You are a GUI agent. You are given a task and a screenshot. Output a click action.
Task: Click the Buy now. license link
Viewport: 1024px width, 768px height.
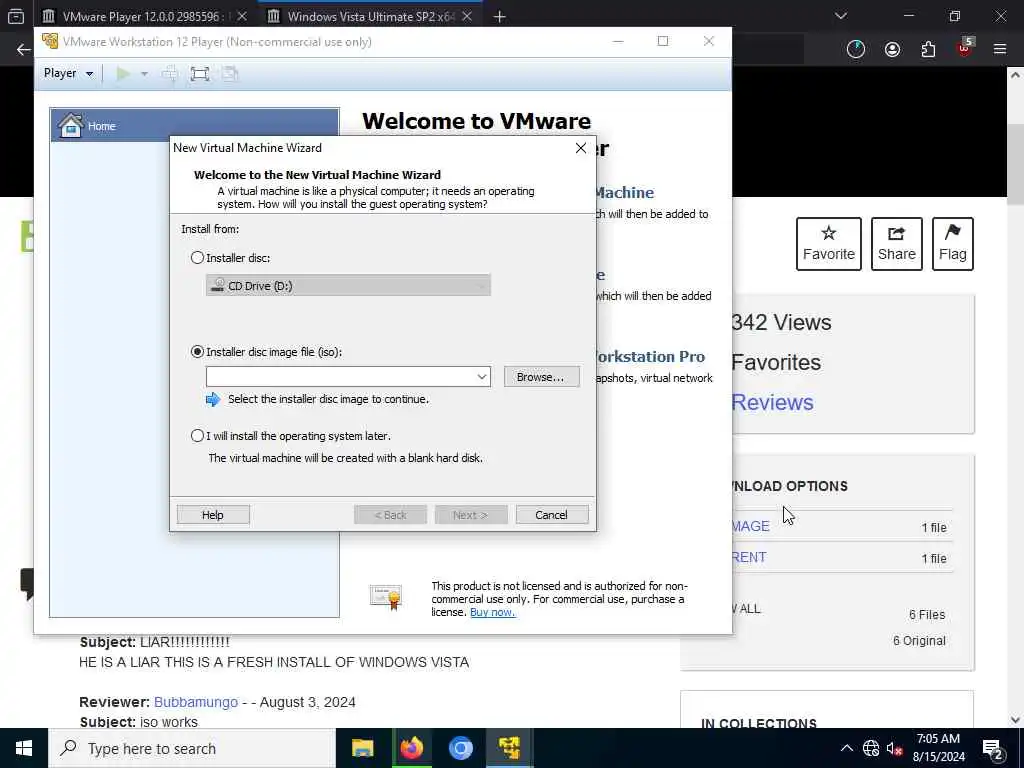click(x=492, y=612)
